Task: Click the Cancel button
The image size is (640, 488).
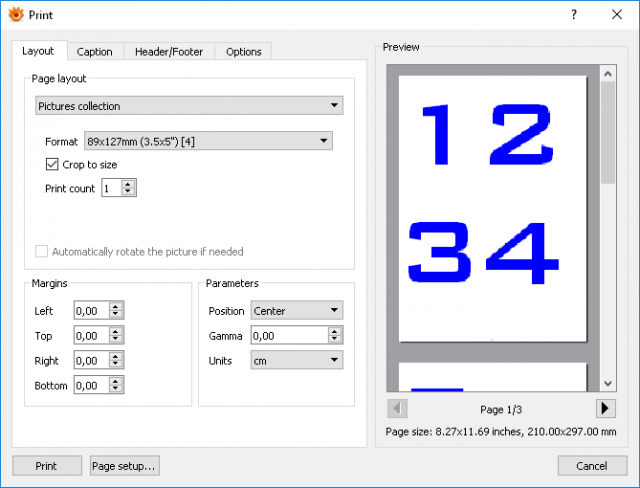Action: tap(592, 466)
